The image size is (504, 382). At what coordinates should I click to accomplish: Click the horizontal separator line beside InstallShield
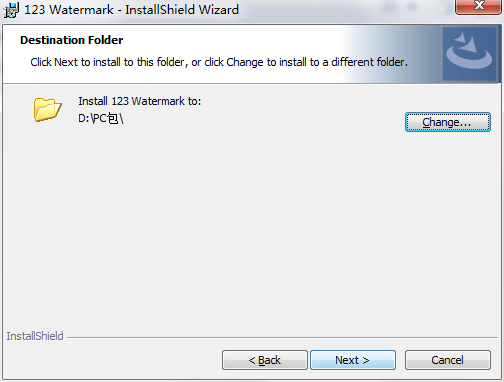click(282, 337)
